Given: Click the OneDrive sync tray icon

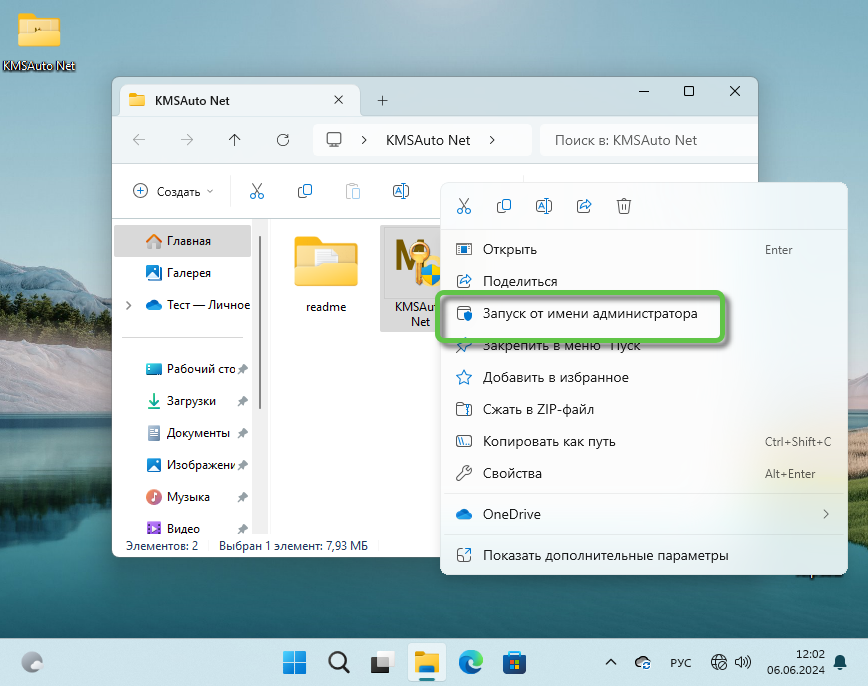Looking at the screenshot, I should point(643,662).
